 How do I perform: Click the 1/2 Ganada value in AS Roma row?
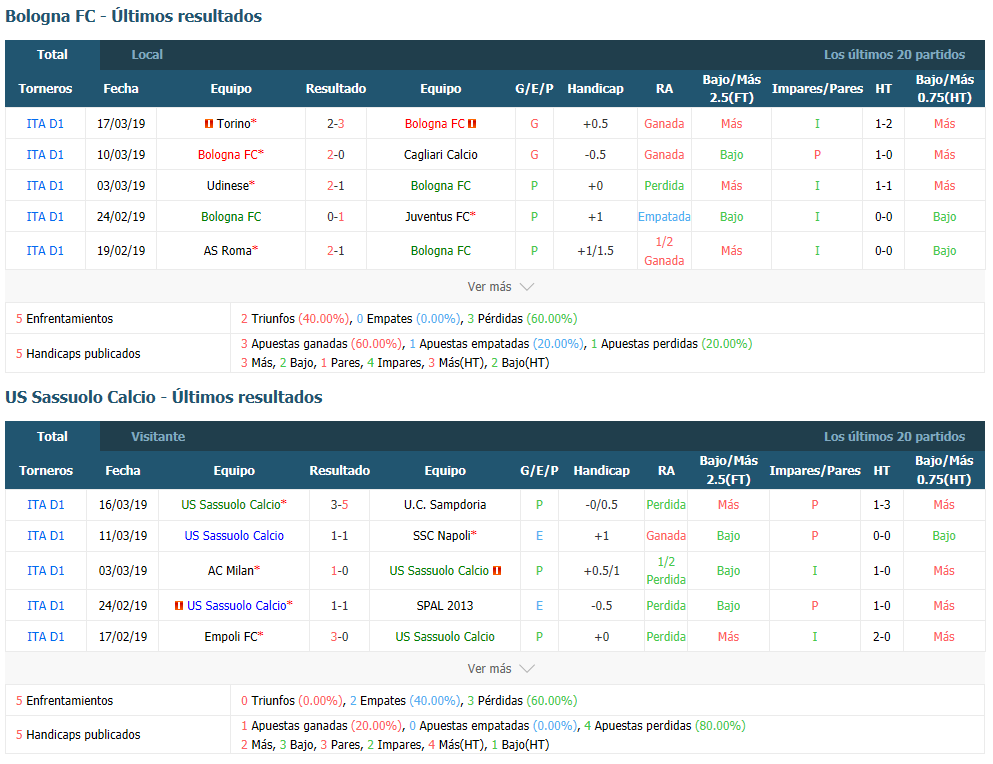click(664, 251)
